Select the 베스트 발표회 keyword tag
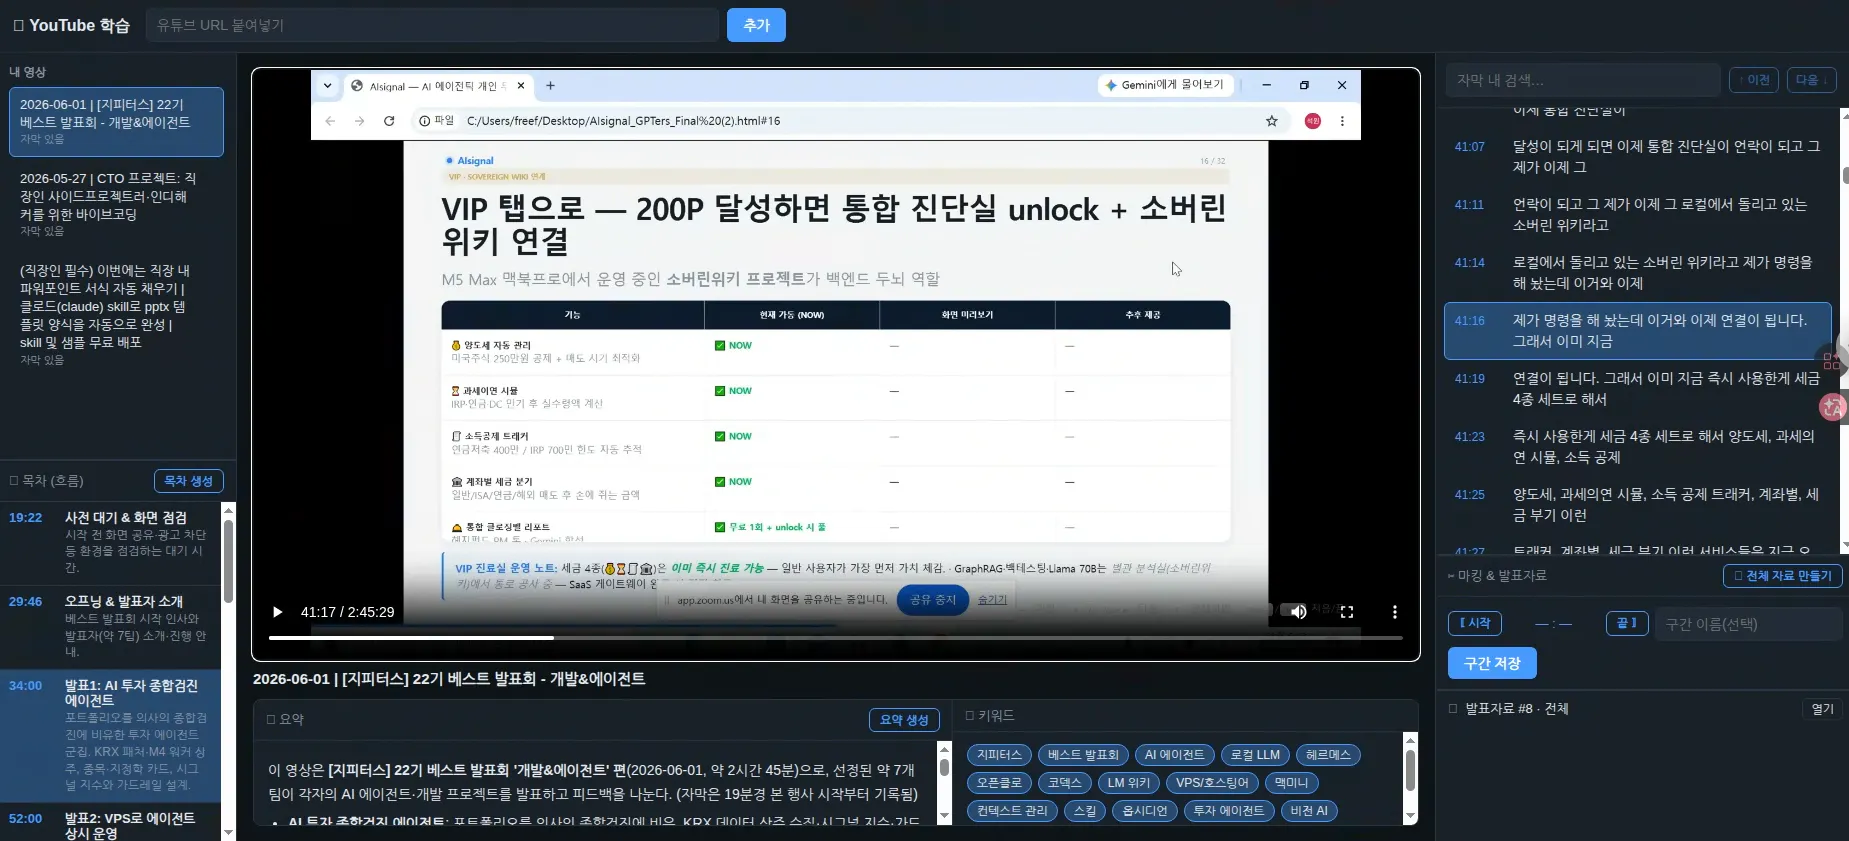Image resolution: width=1849 pixels, height=841 pixels. pyautogui.click(x=1083, y=755)
